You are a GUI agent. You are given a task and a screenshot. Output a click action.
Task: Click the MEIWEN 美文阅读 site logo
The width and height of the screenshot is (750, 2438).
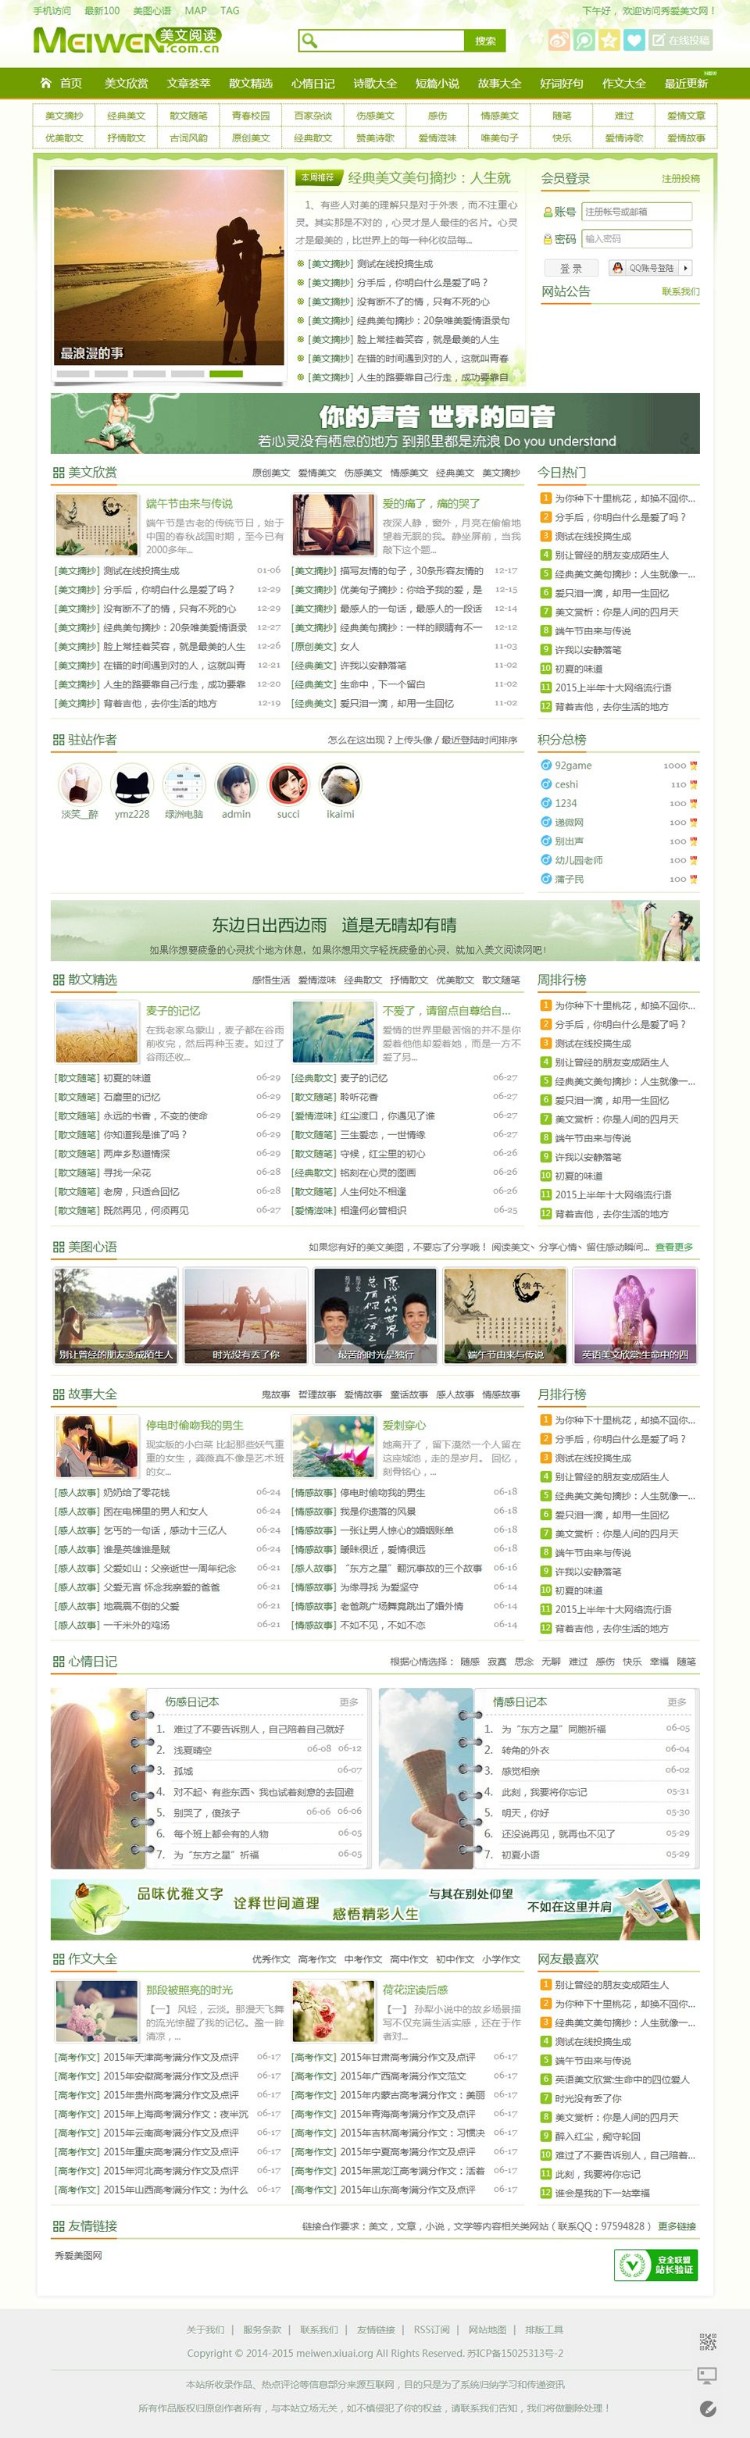(126, 40)
